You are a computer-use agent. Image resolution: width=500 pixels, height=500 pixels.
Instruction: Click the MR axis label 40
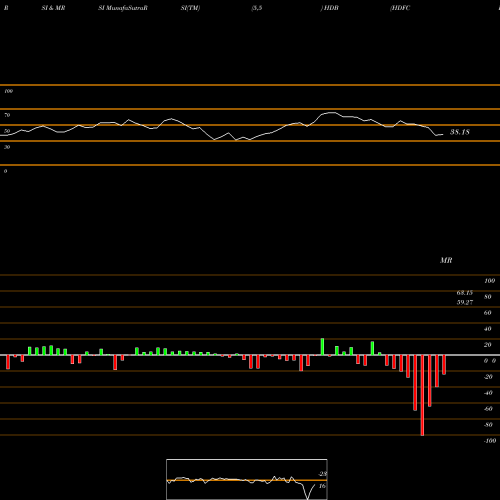tap(488, 329)
